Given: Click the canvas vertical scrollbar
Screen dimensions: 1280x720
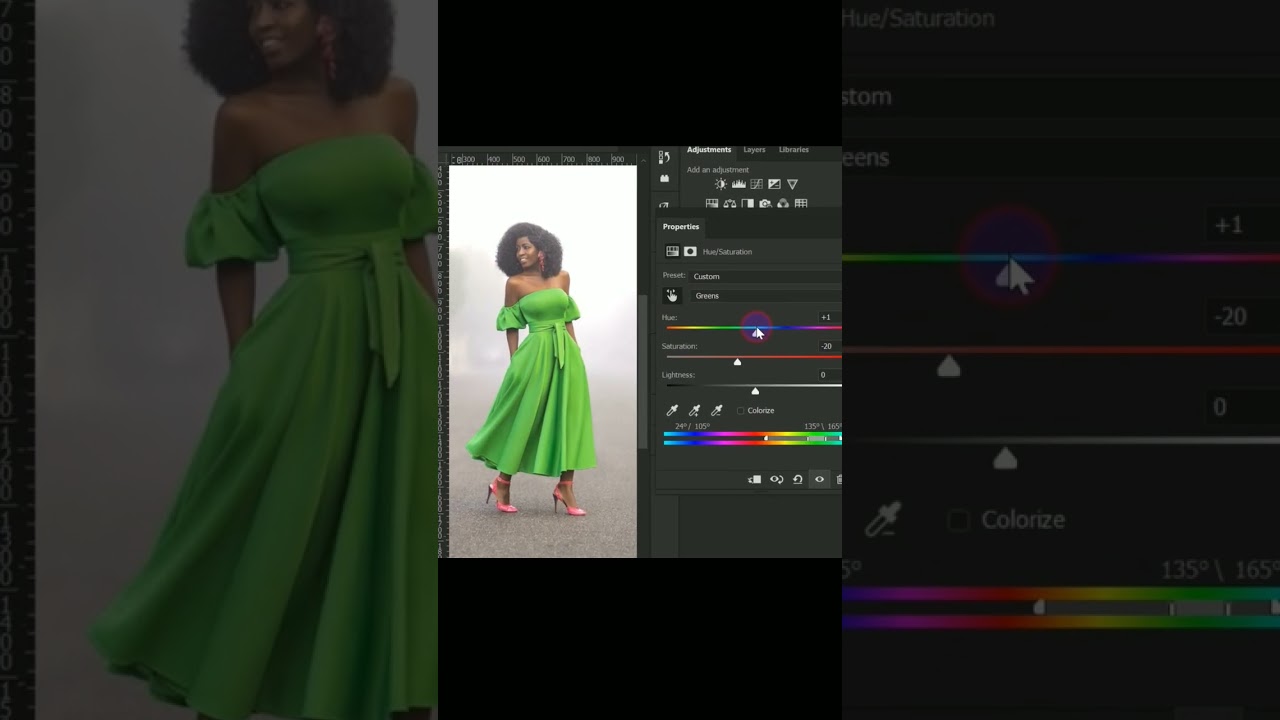Looking at the screenshot, I should [x=644, y=370].
